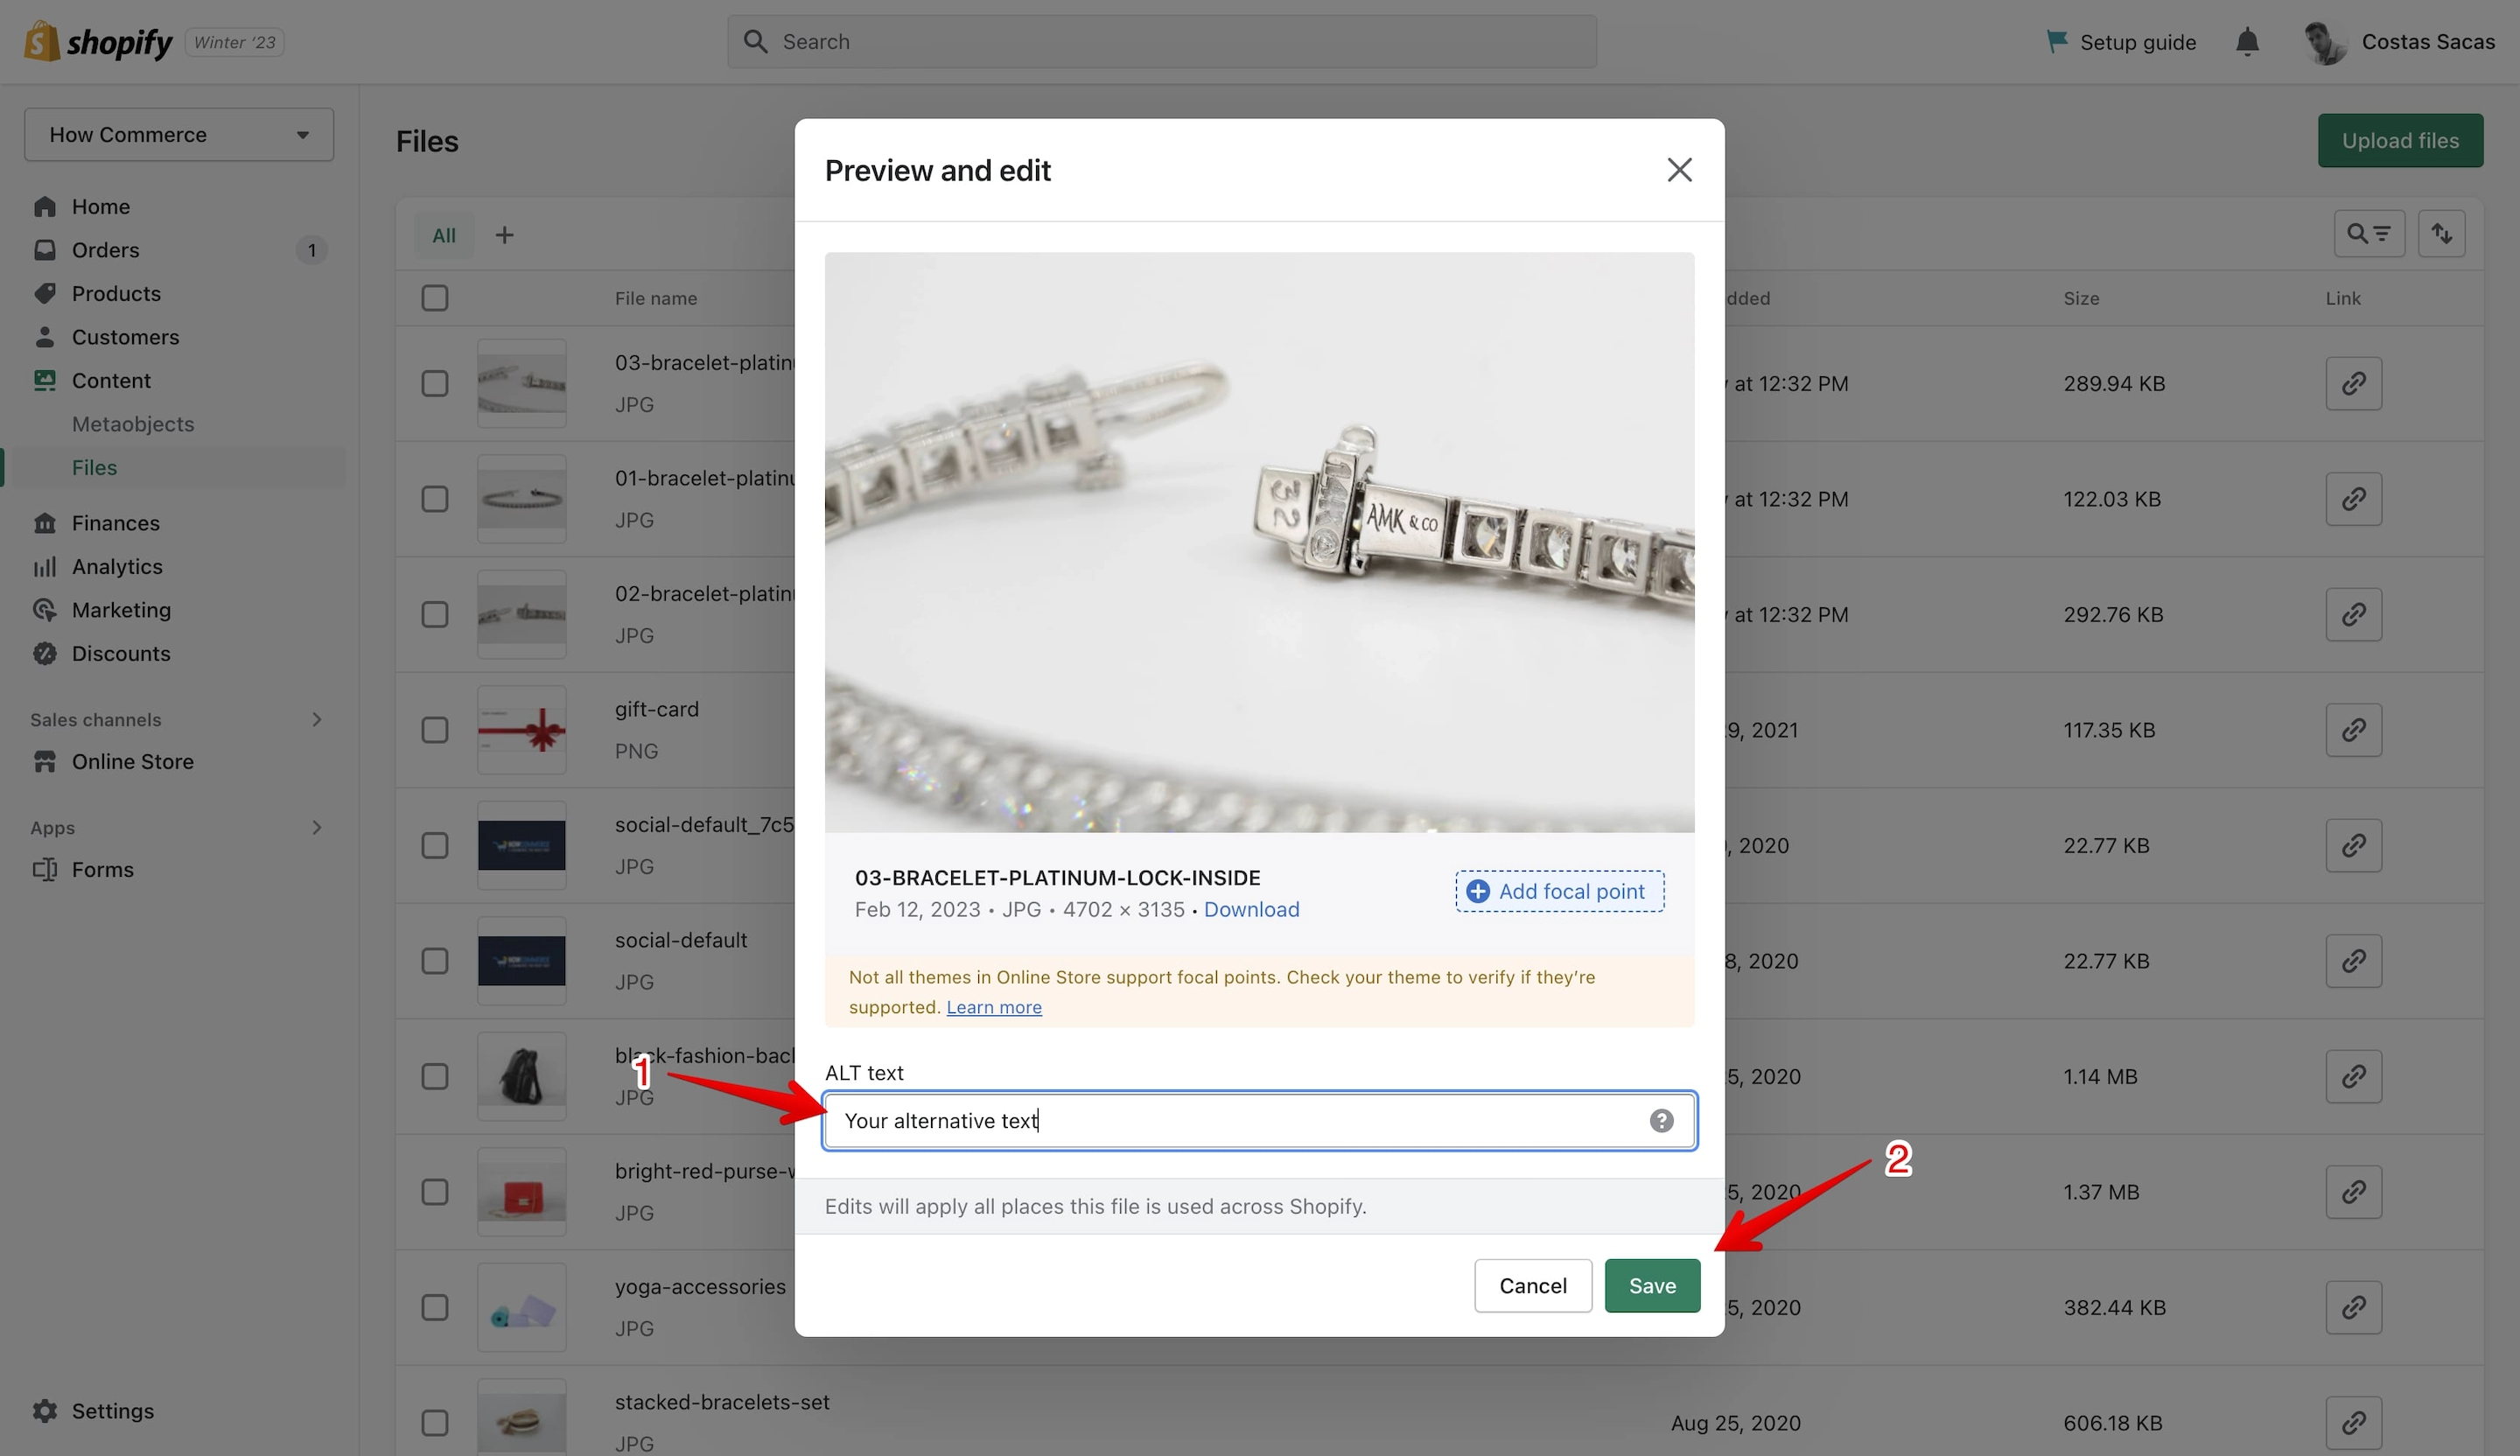Click the Shopify logo
The width and height of the screenshot is (2520, 1456).
tap(98, 42)
